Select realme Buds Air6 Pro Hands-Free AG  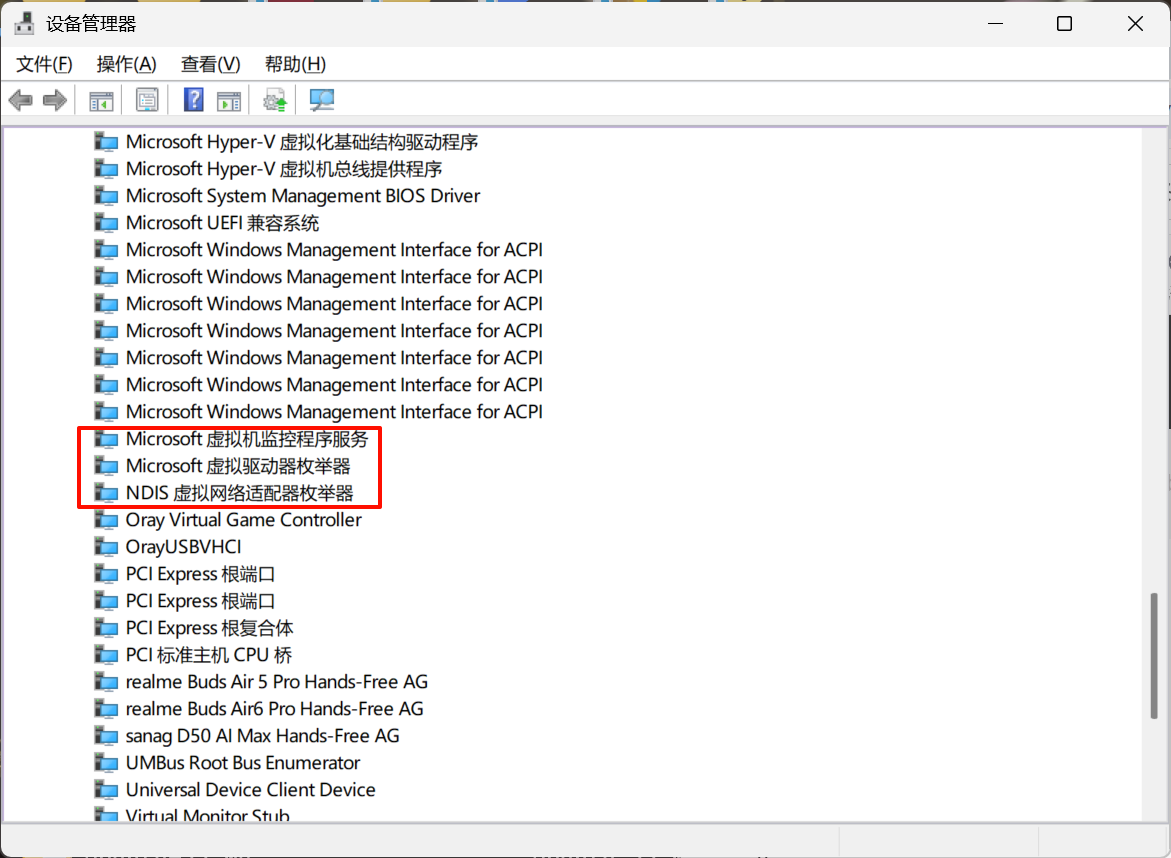click(x=274, y=709)
